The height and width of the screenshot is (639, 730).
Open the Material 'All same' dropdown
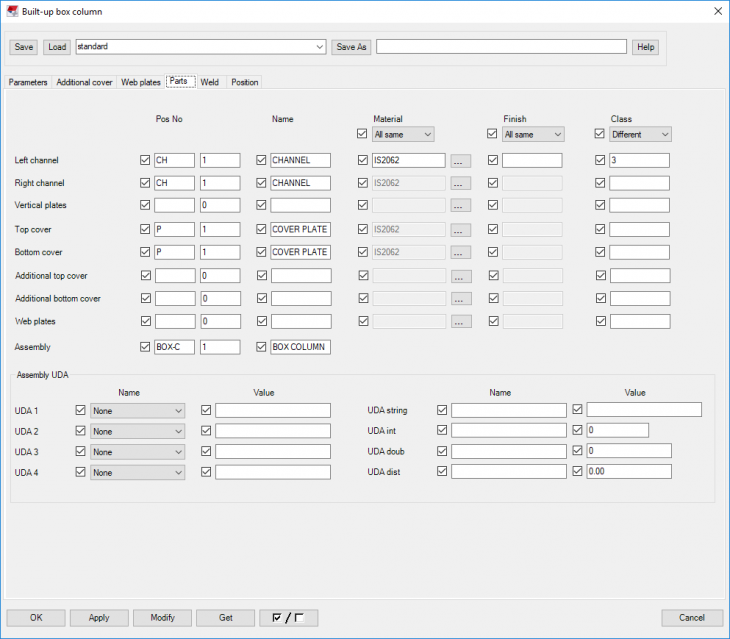point(403,134)
